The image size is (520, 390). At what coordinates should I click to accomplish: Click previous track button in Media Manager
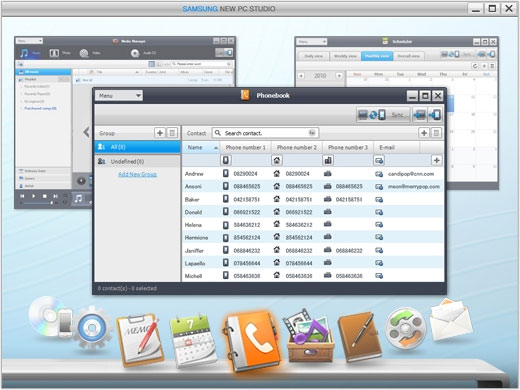(22, 196)
